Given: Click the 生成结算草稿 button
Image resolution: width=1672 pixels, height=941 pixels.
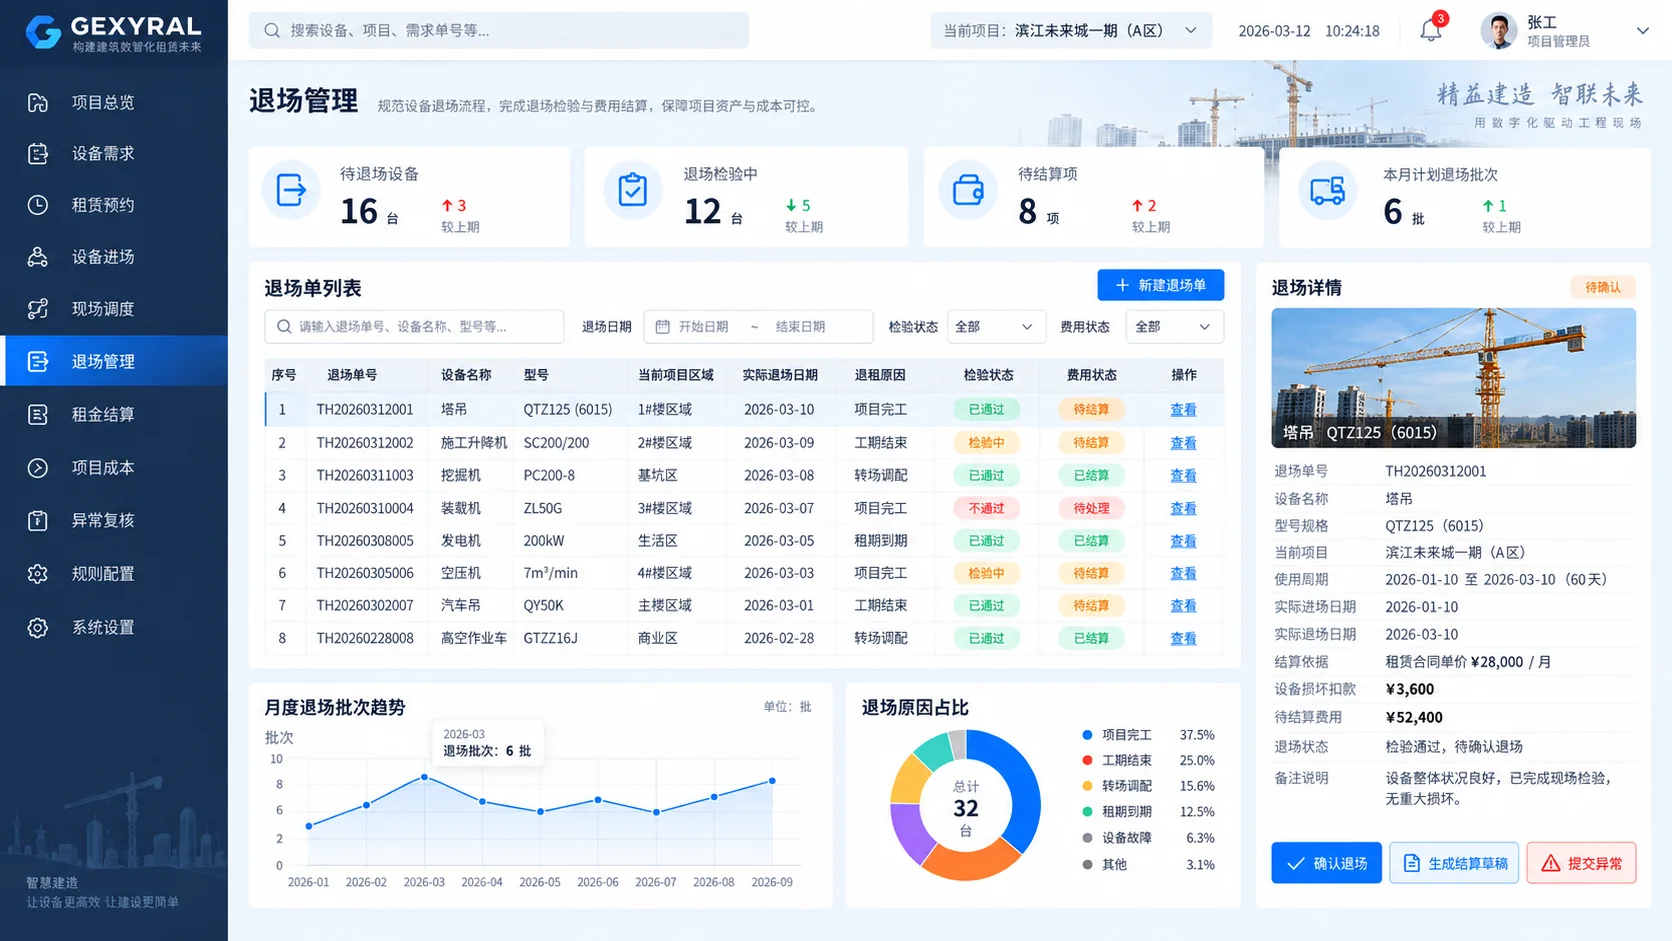Looking at the screenshot, I should point(1454,863).
